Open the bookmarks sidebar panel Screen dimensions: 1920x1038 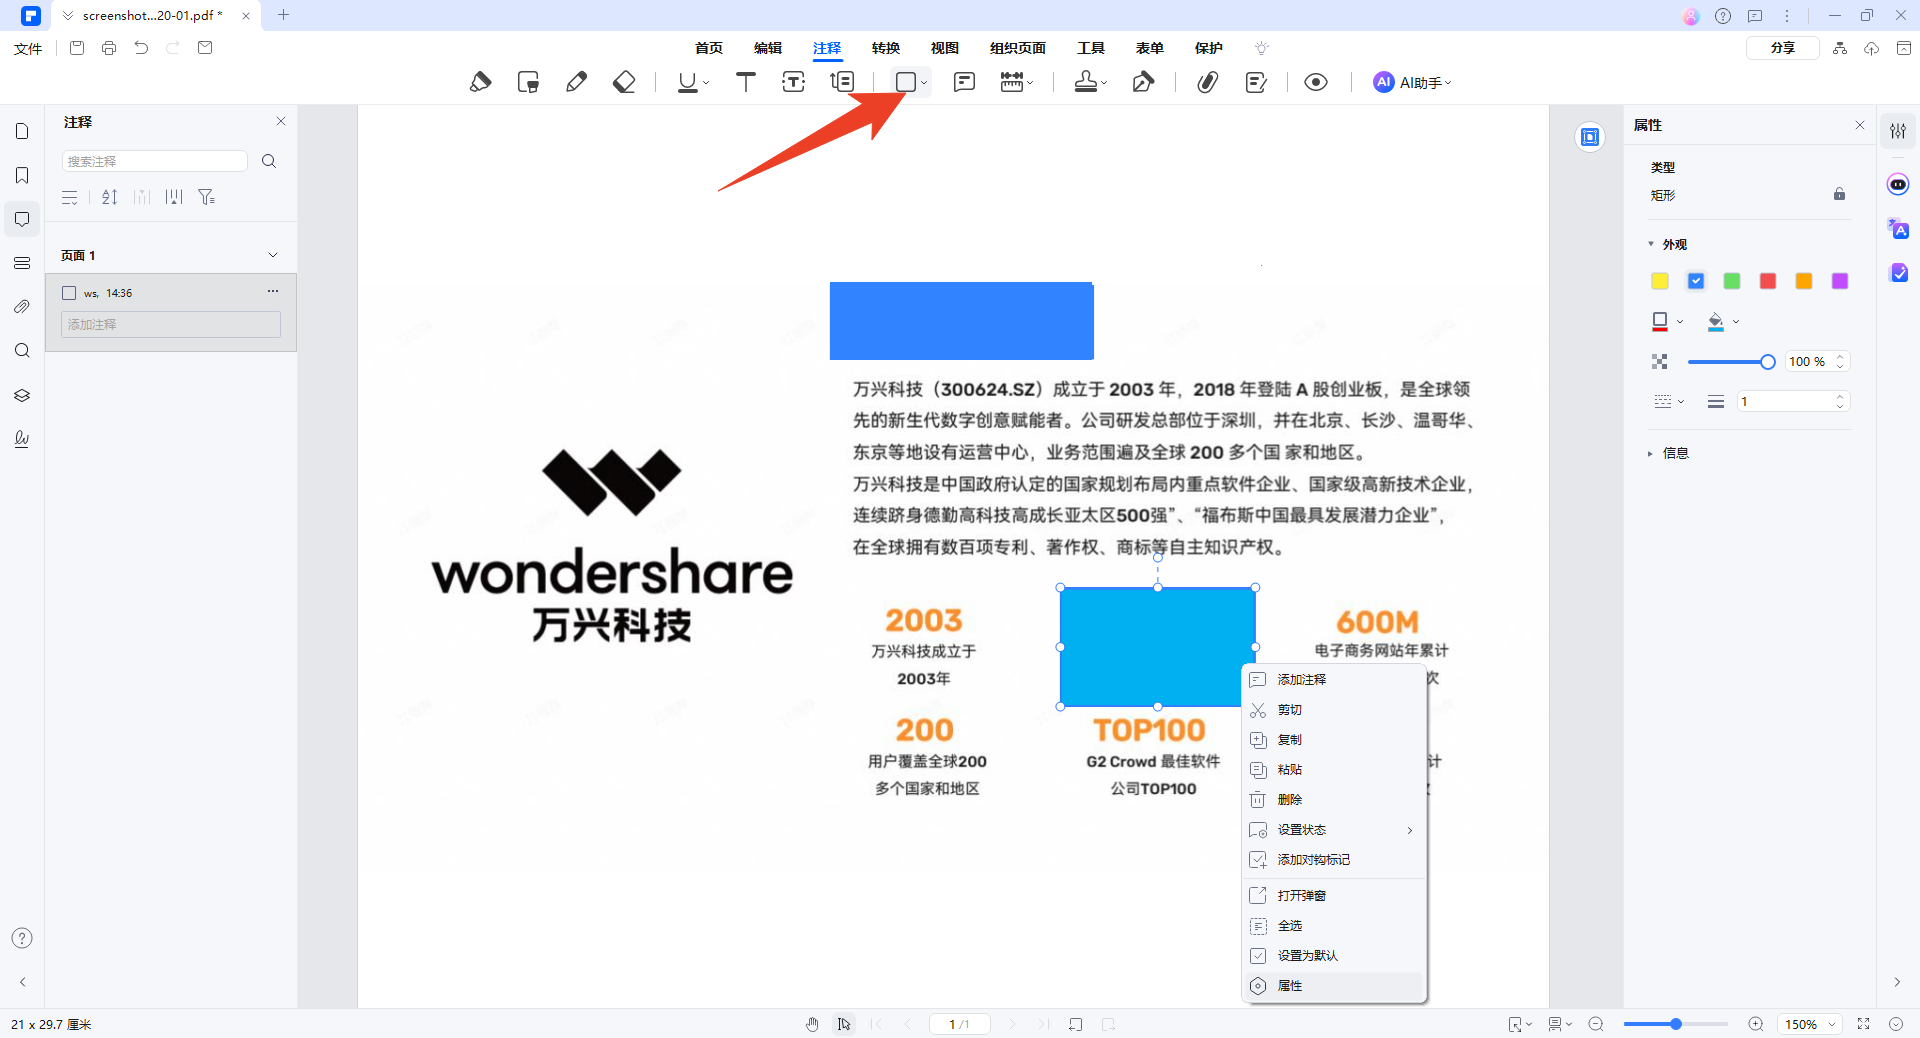coord(22,175)
